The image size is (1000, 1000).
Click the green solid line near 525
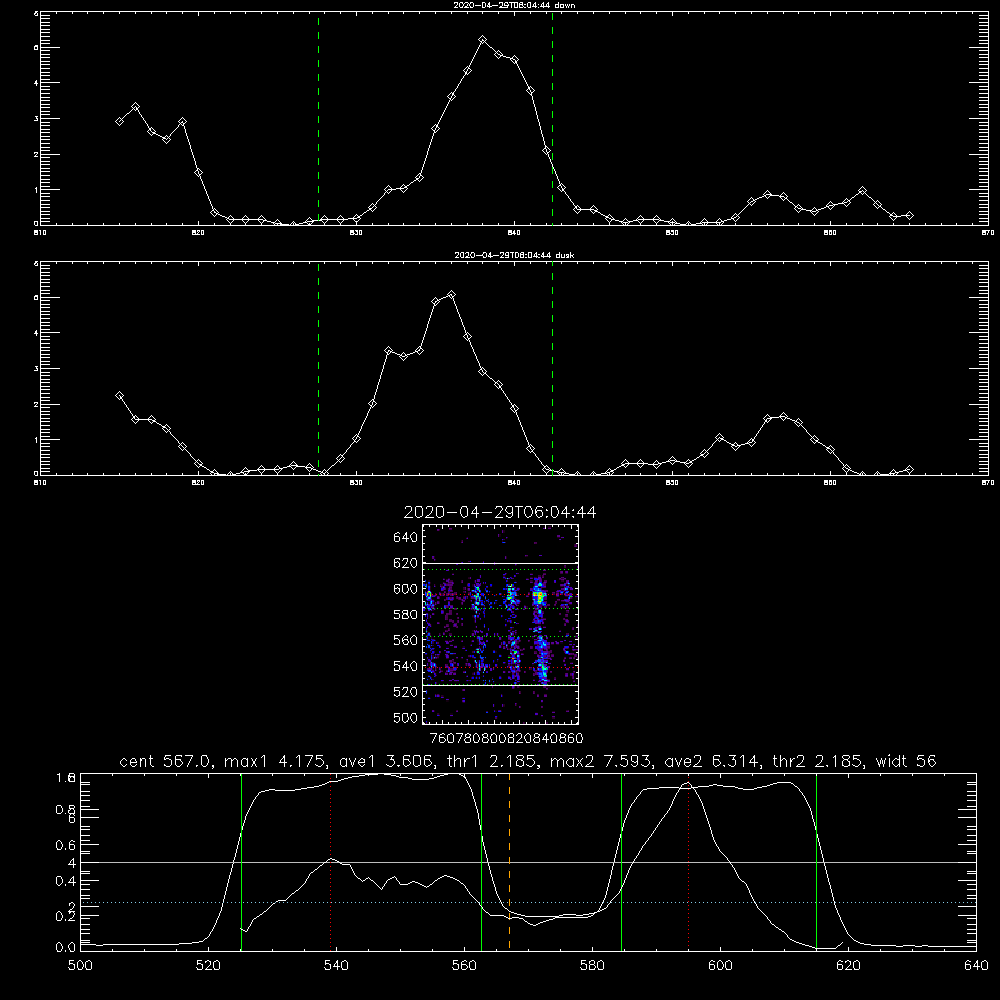241,862
